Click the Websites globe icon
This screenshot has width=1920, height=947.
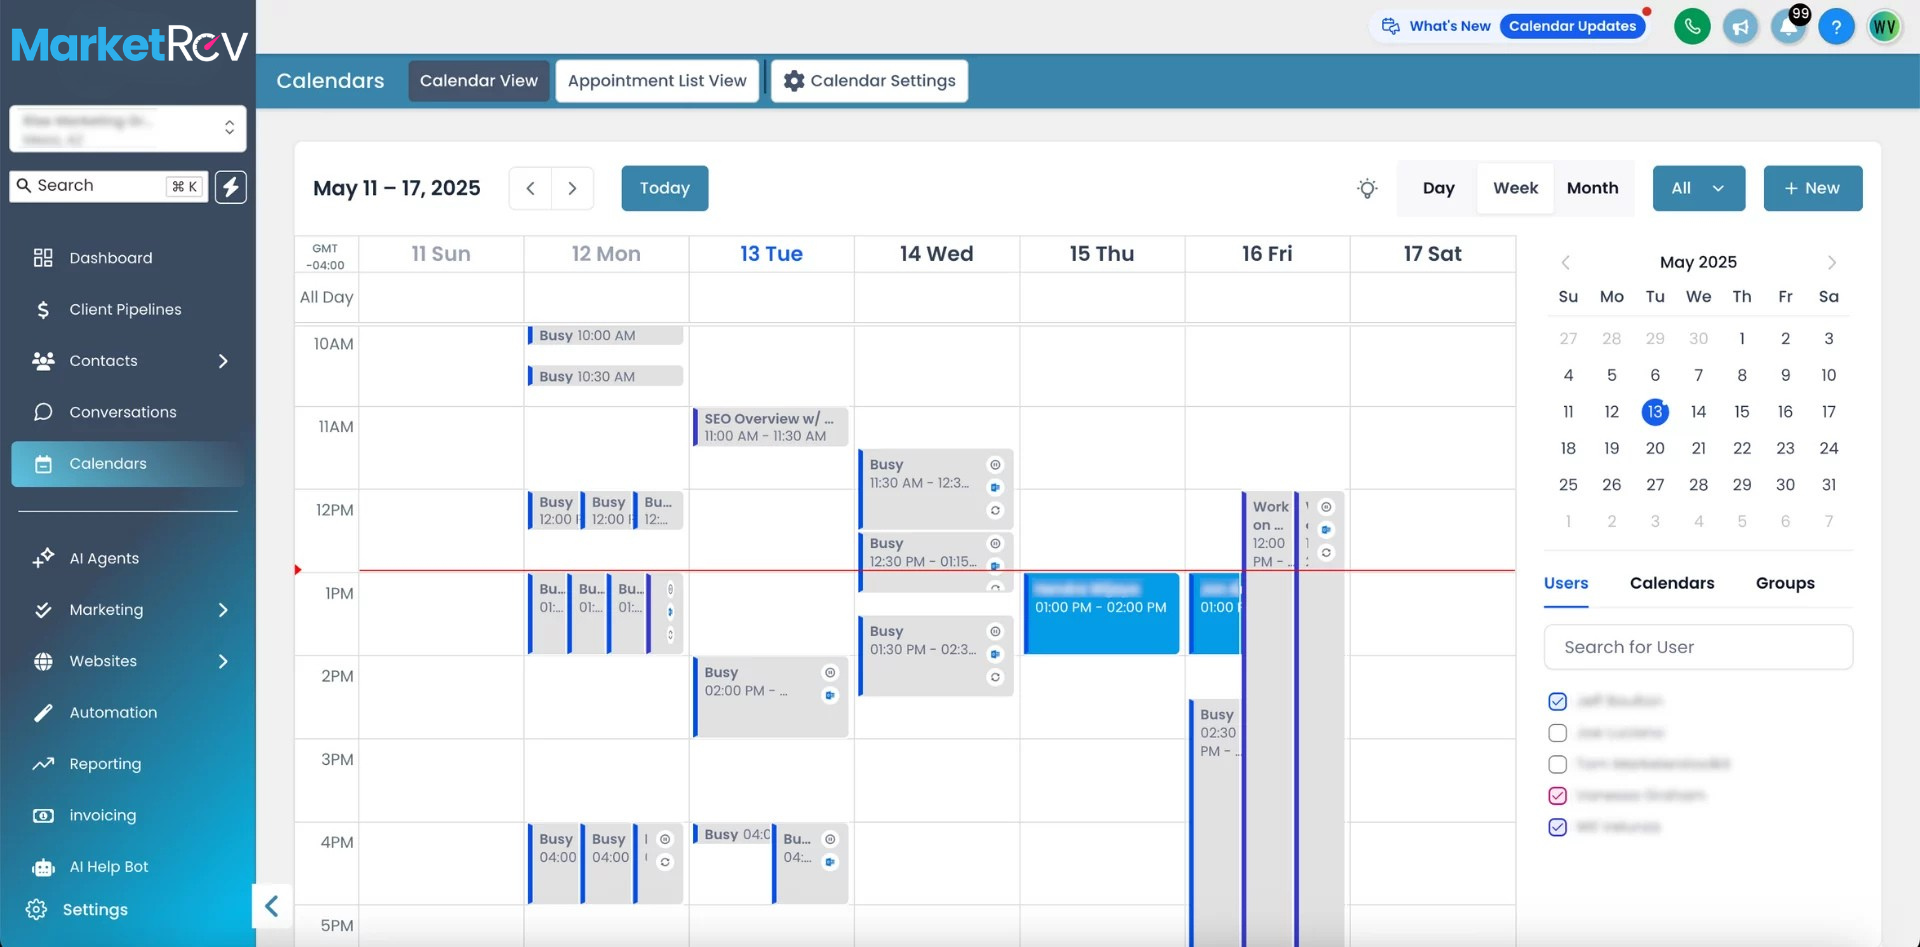pos(43,661)
